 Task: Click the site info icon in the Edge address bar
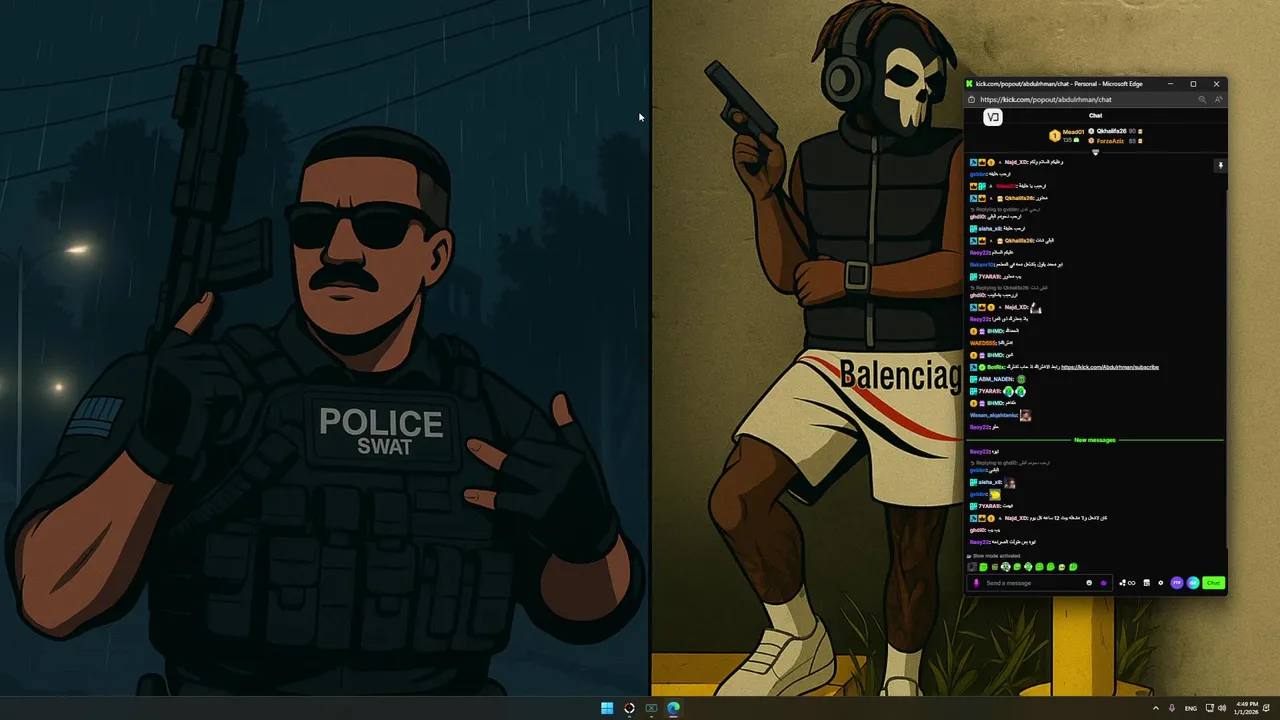(x=971, y=100)
